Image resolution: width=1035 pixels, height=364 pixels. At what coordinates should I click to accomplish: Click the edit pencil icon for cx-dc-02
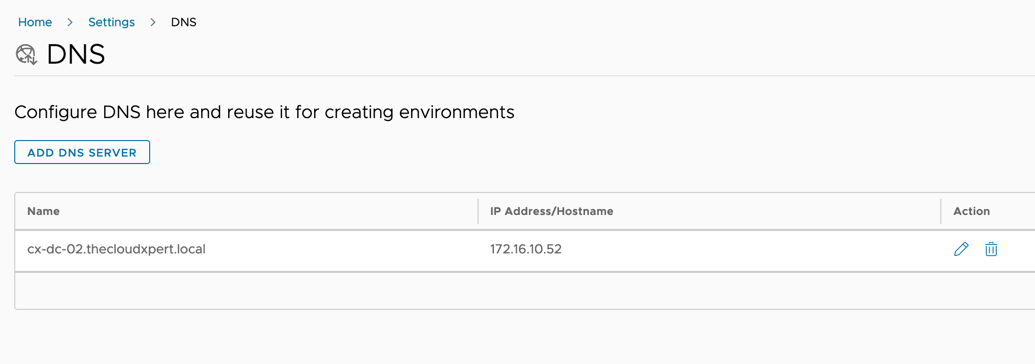point(962,249)
